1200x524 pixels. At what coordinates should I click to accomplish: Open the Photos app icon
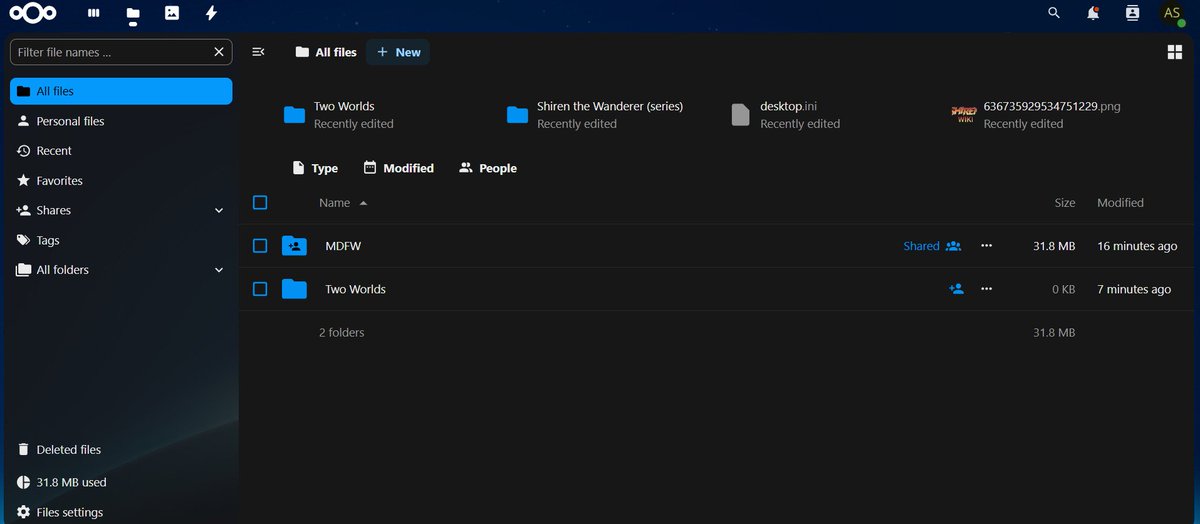pyautogui.click(x=172, y=13)
